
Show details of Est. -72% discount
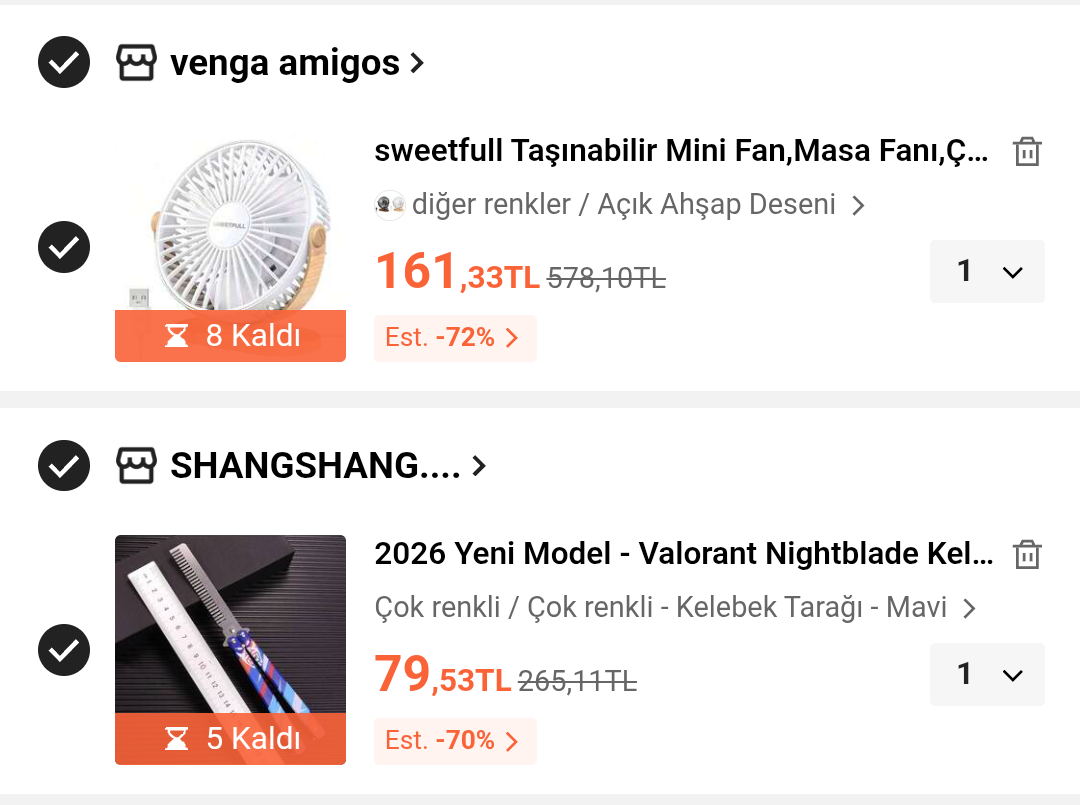[455, 338]
